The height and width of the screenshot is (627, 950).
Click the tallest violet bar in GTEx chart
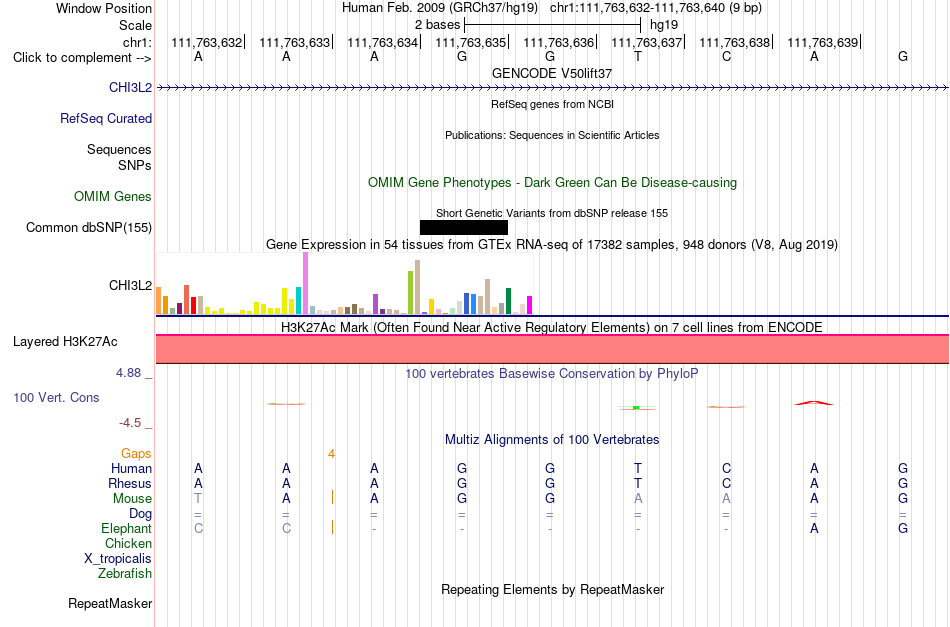305,283
